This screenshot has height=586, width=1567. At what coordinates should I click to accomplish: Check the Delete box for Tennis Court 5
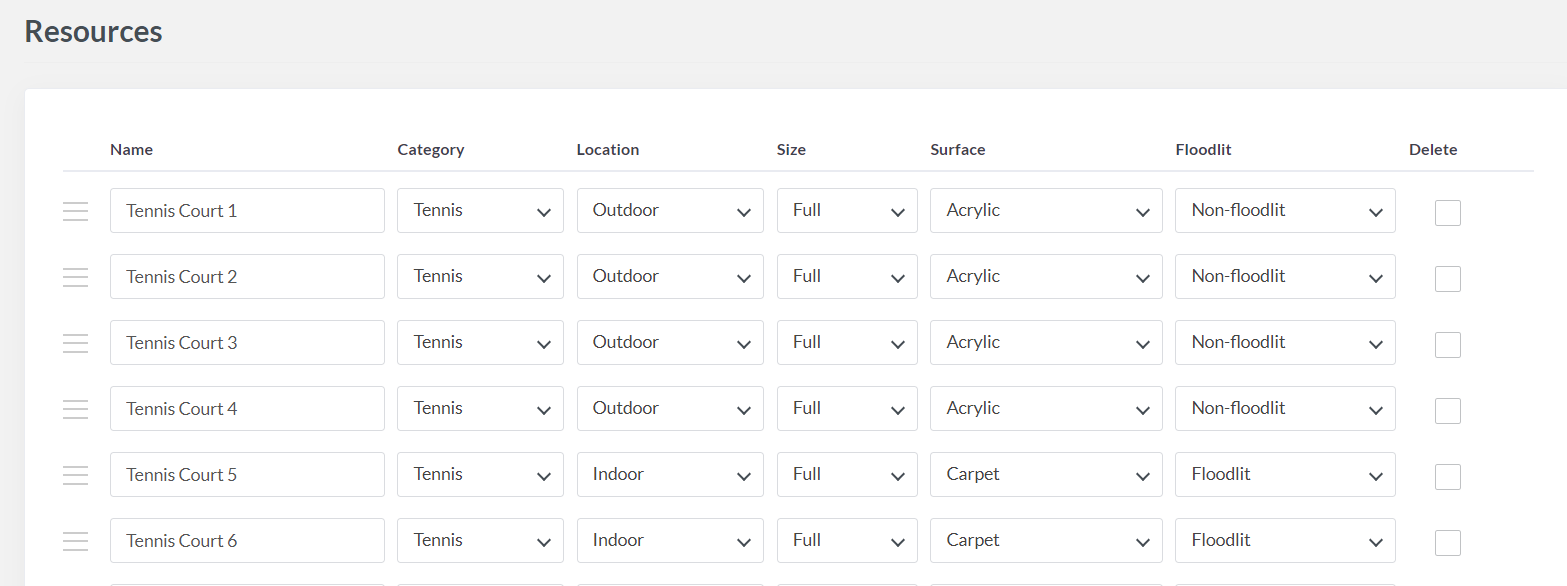click(x=1447, y=476)
